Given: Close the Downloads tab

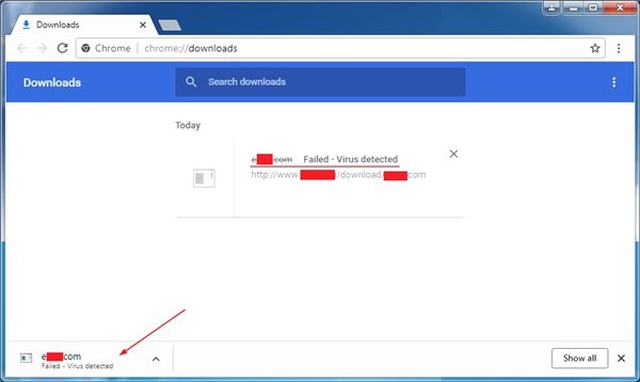Looking at the screenshot, I should 143,25.
